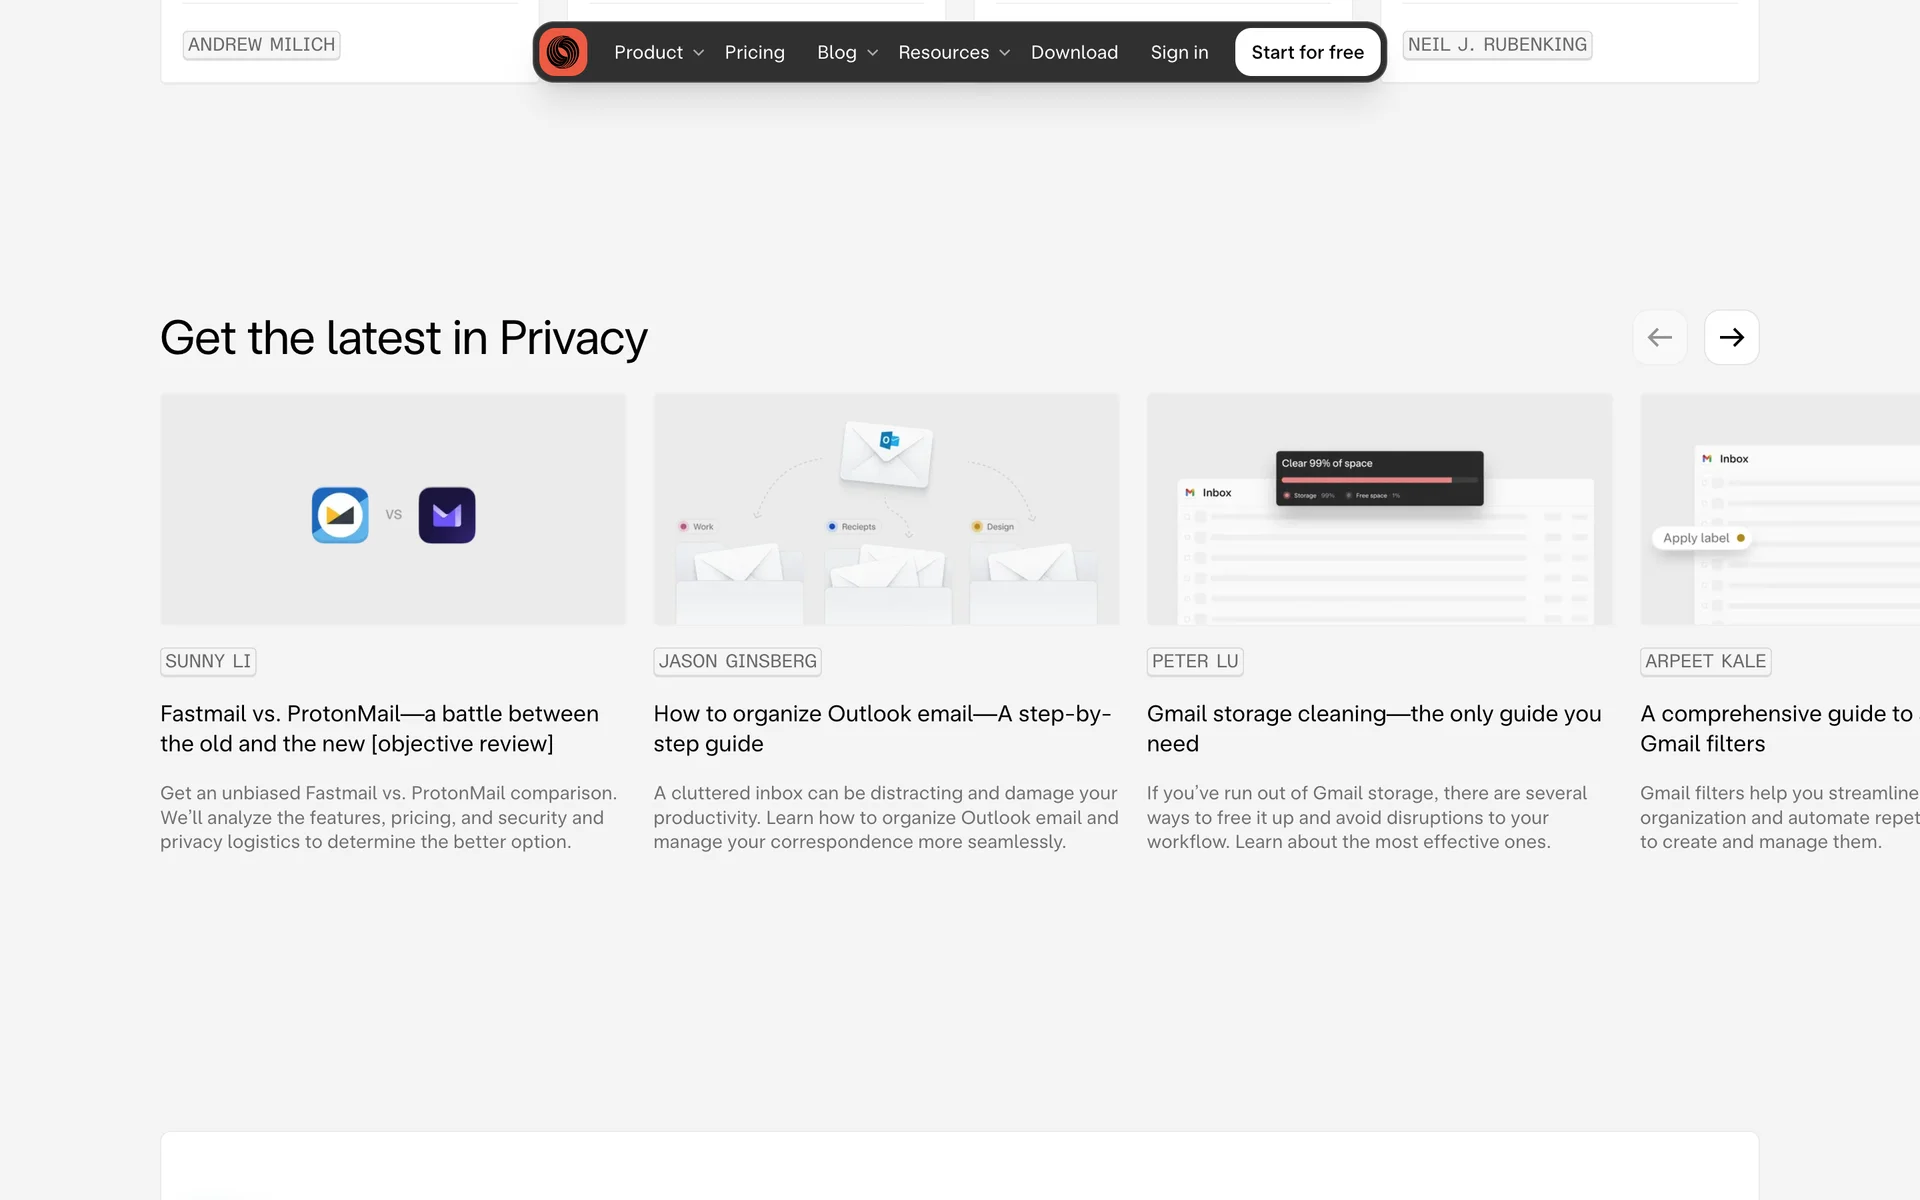This screenshot has width=1920, height=1200.
Task: Open the Gmail storage cleaning thumbnail
Action: point(1379,509)
